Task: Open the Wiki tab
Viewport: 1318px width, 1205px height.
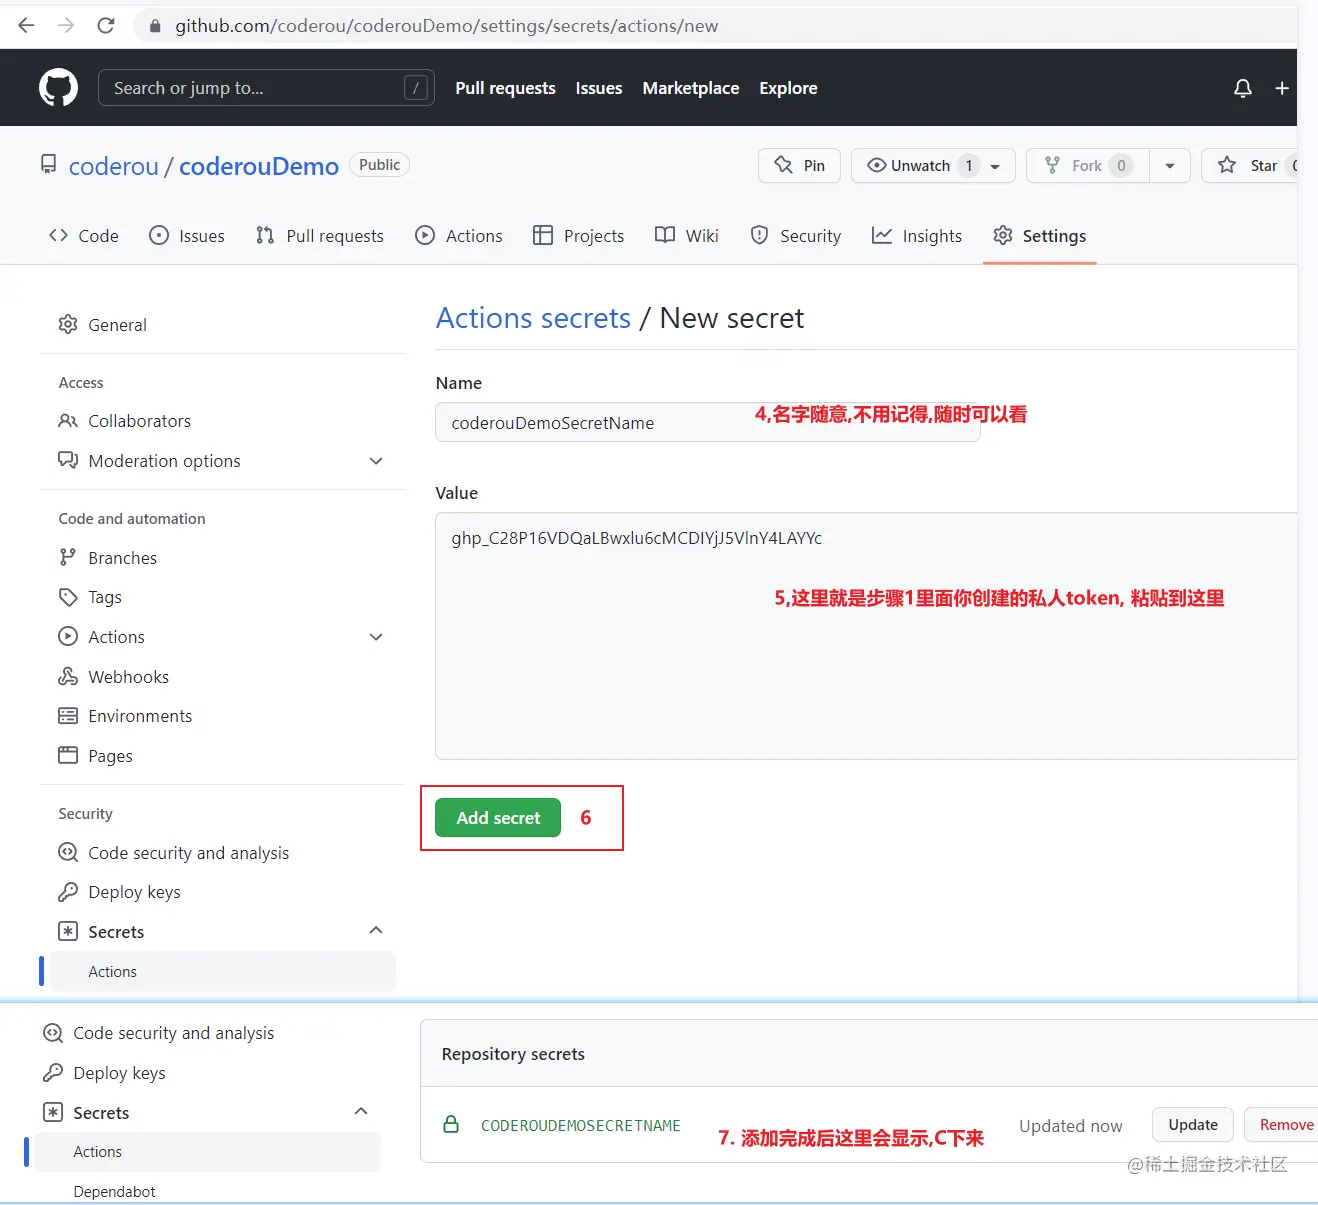Action: coord(687,236)
